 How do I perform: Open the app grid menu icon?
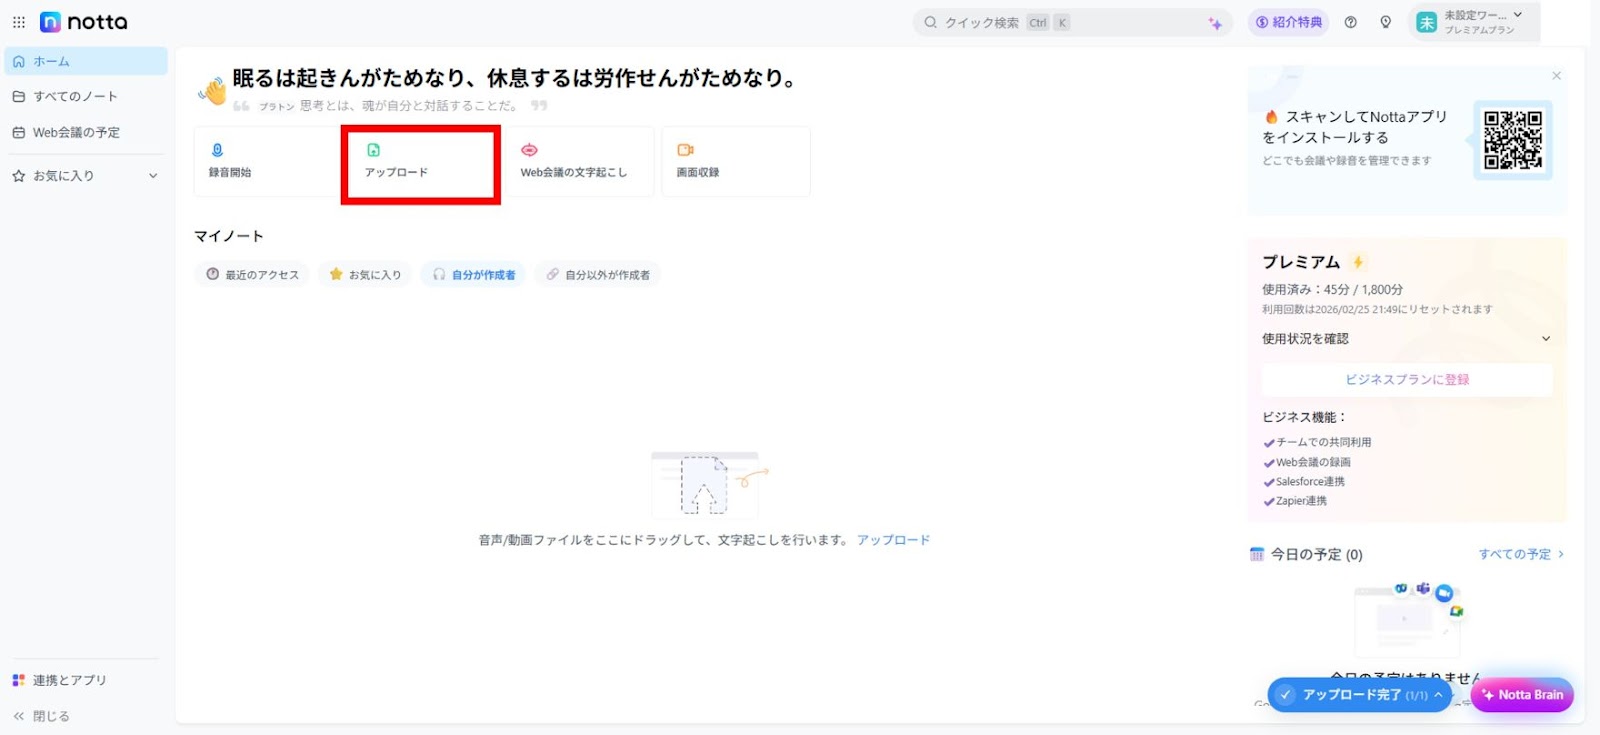point(19,22)
